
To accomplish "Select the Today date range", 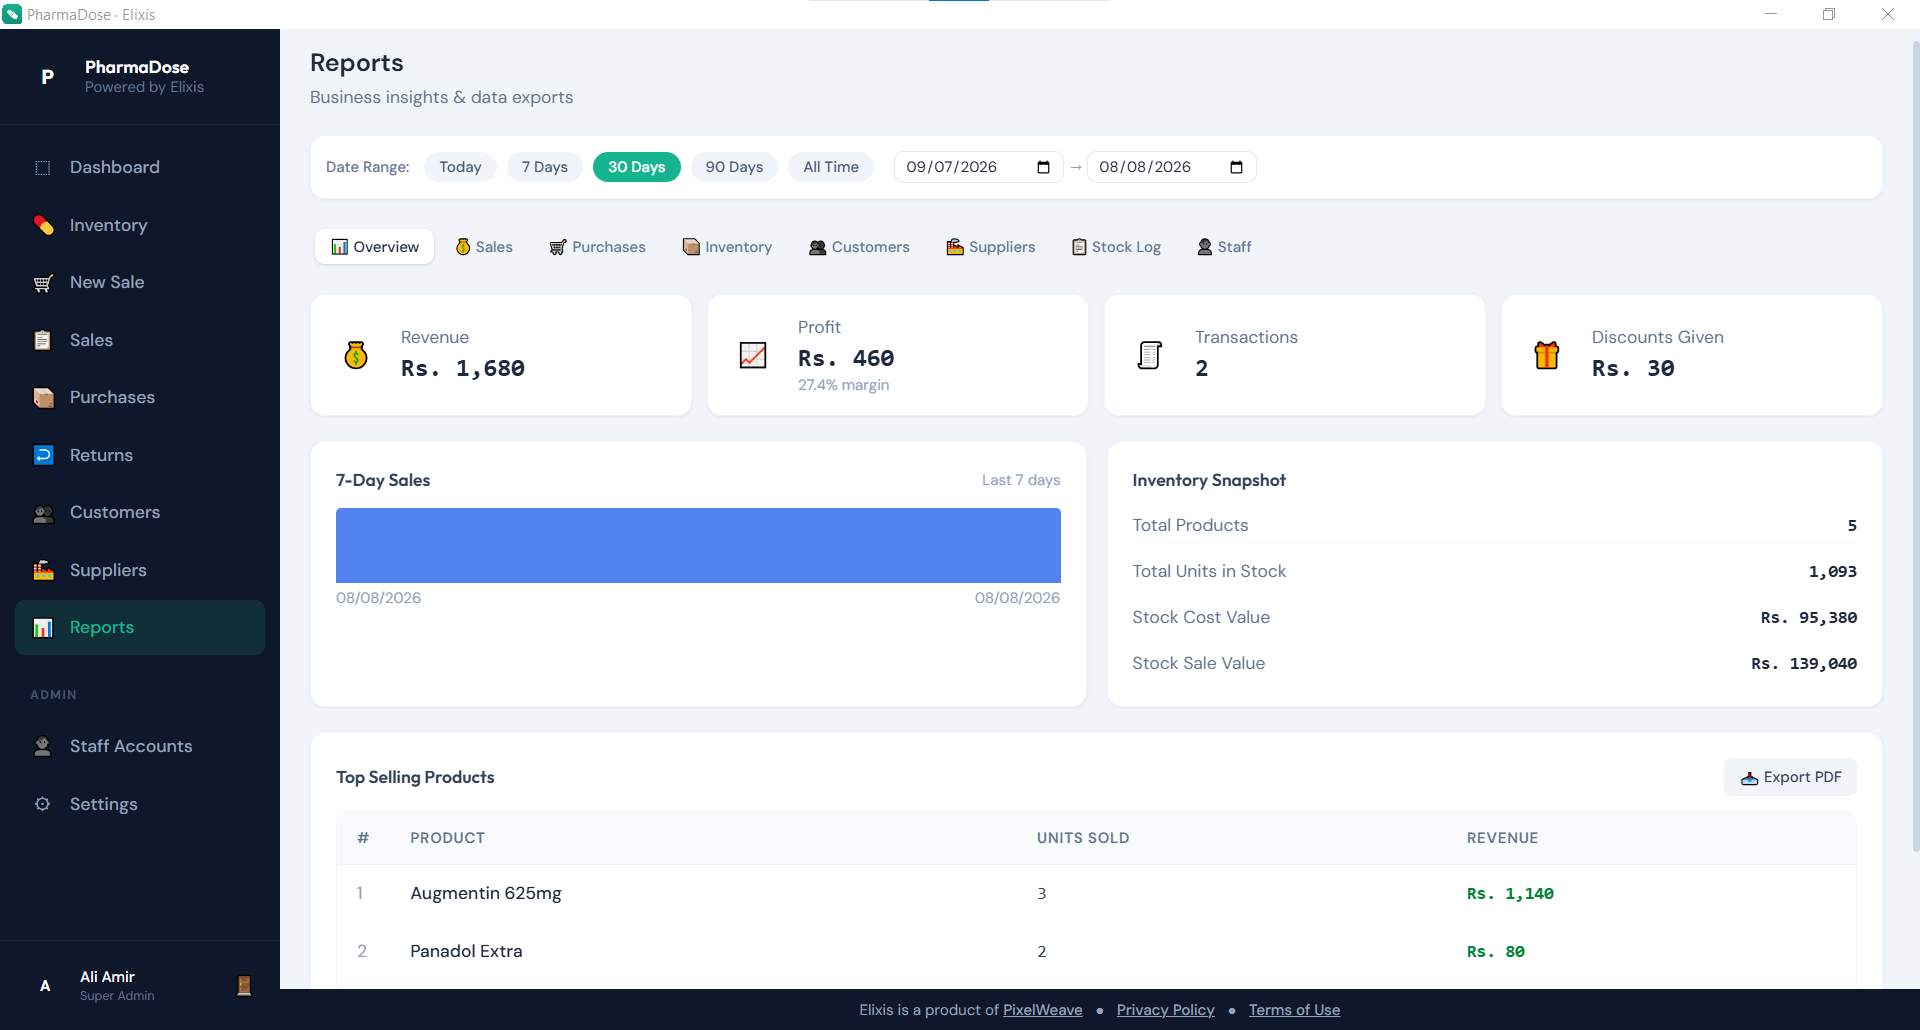I will click(460, 167).
